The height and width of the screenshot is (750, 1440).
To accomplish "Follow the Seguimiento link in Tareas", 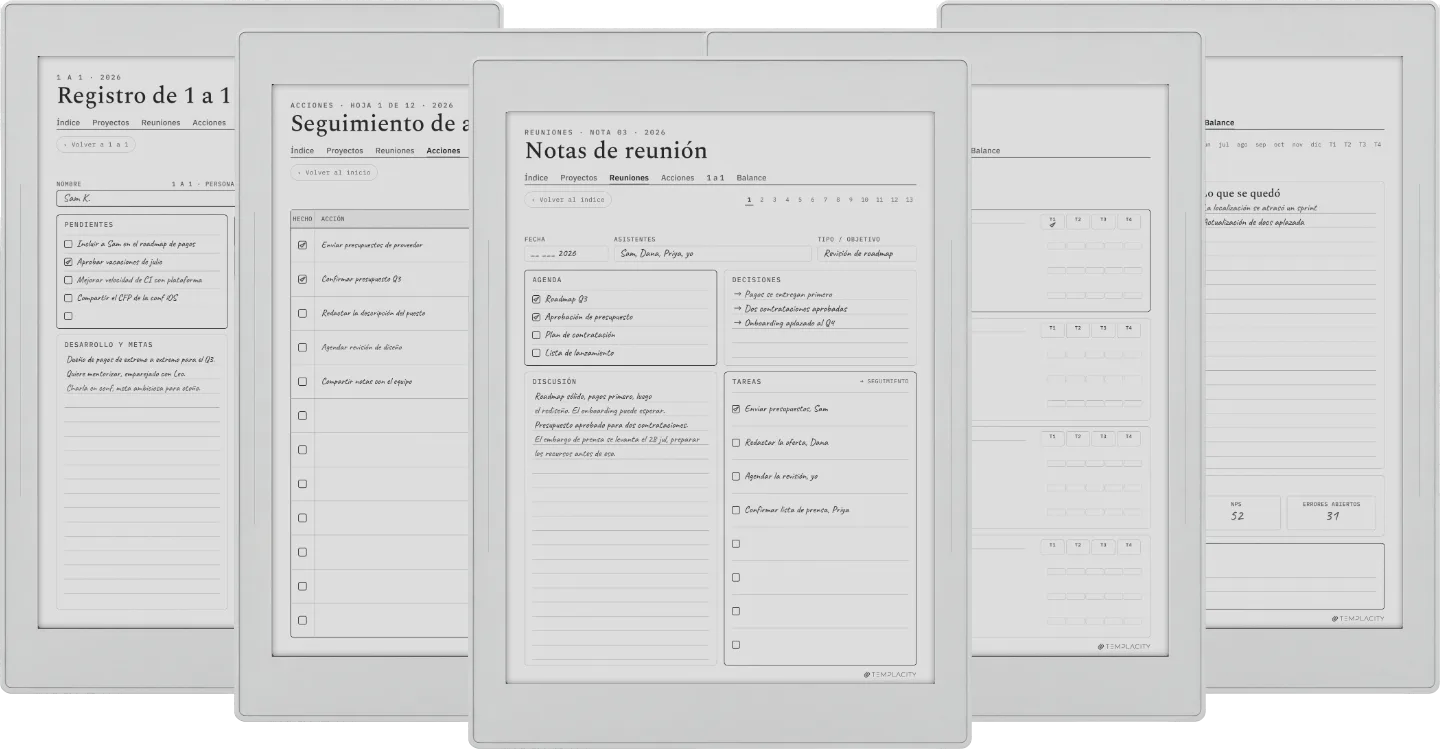I will 884,381.
